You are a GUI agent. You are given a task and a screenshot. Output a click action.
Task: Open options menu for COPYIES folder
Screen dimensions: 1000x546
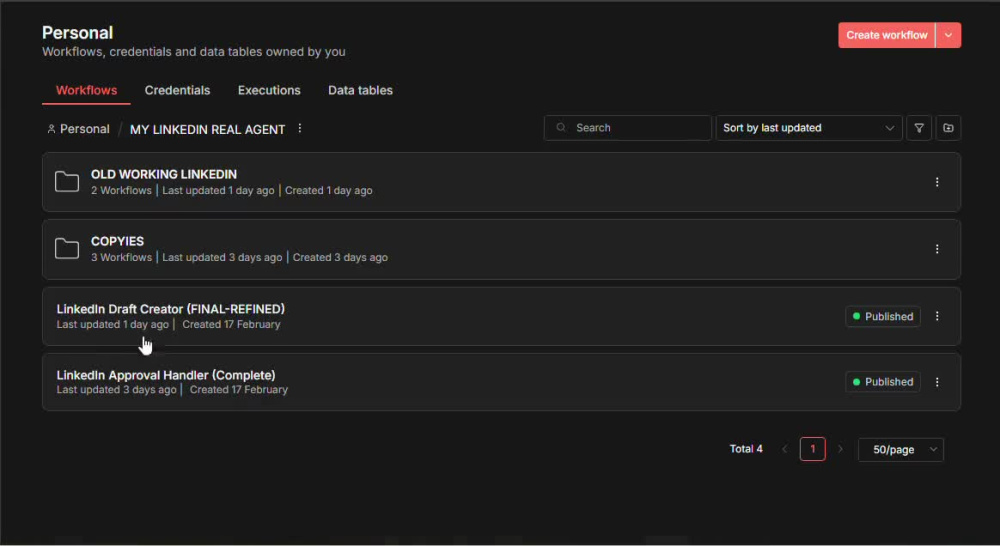(x=937, y=249)
